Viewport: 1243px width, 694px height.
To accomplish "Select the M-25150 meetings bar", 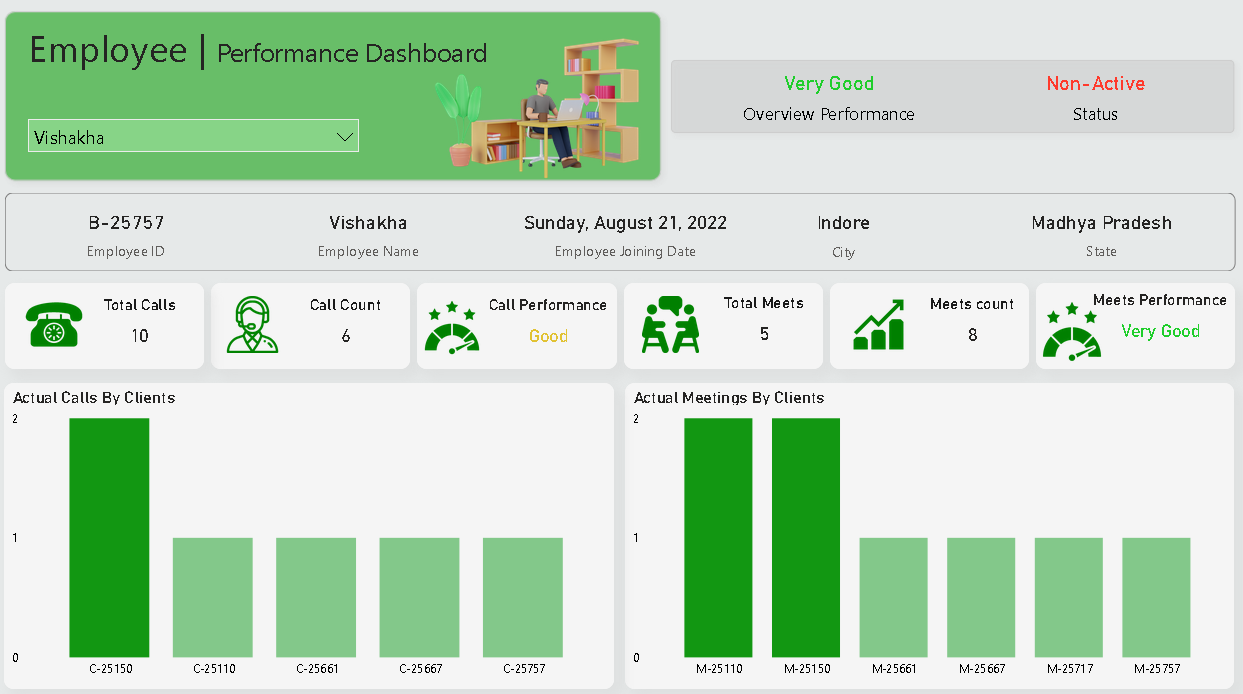I will (806, 537).
